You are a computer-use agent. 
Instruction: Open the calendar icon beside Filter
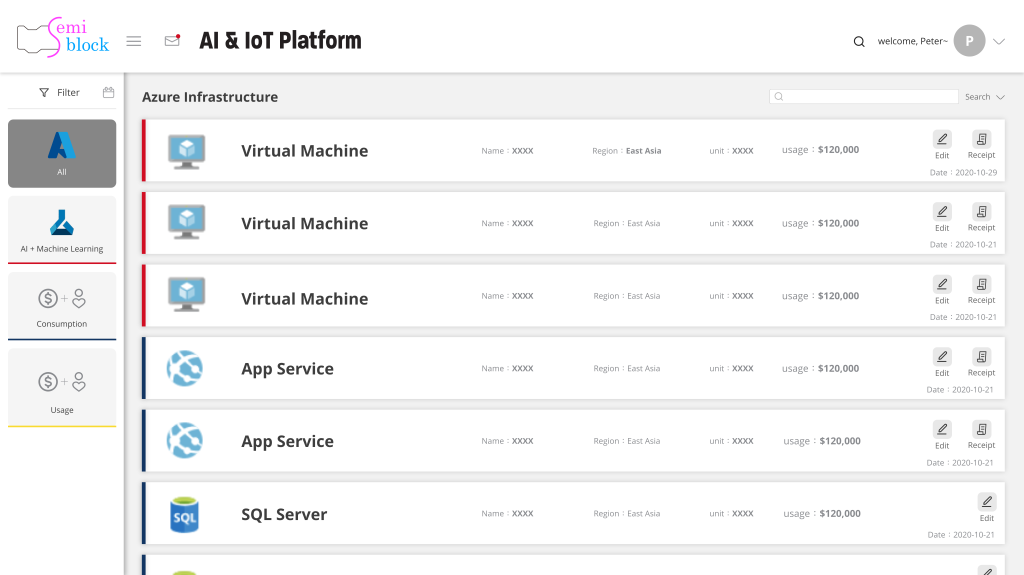[x=108, y=92]
